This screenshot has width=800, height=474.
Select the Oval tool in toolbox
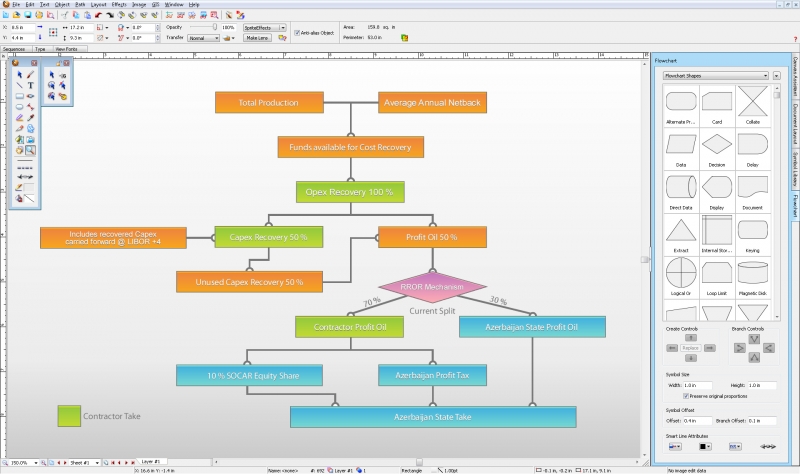coord(20,107)
